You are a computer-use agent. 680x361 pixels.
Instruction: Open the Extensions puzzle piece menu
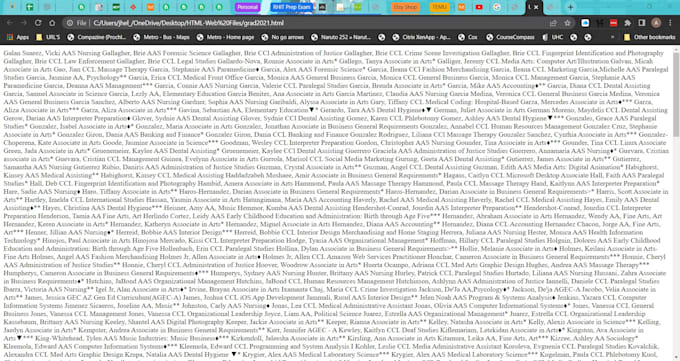627,23
